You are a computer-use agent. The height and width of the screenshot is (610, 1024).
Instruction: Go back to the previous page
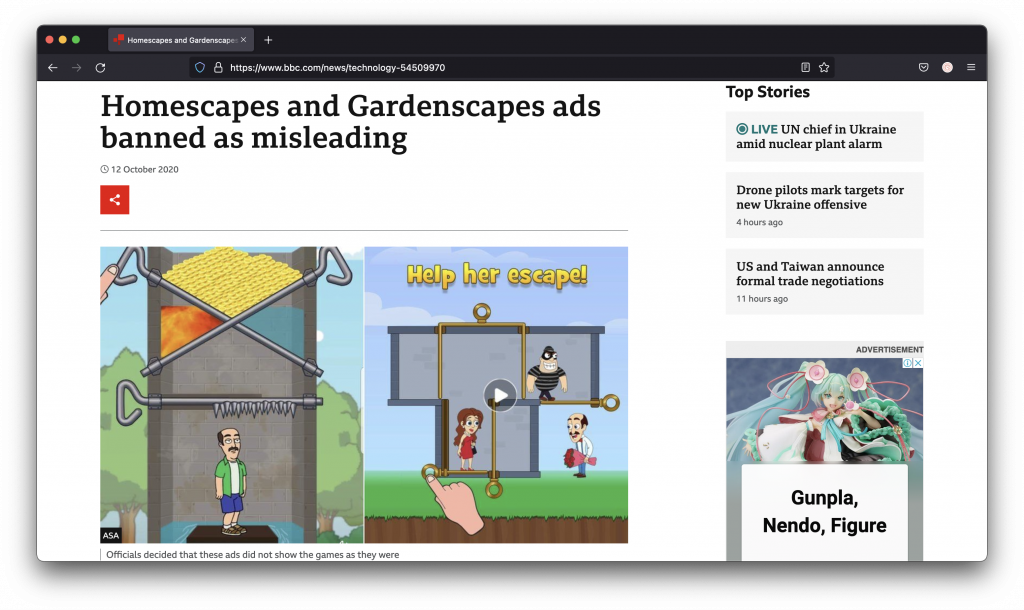click(x=53, y=68)
